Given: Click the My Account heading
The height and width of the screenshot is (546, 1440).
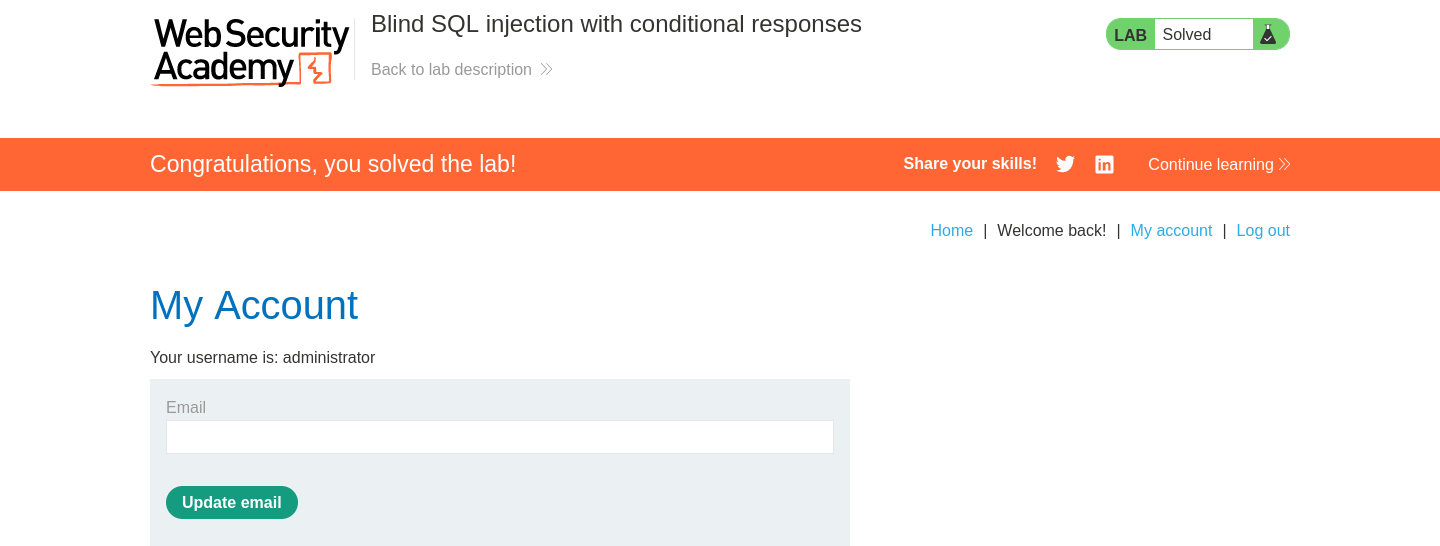Looking at the screenshot, I should click(x=254, y=305).
